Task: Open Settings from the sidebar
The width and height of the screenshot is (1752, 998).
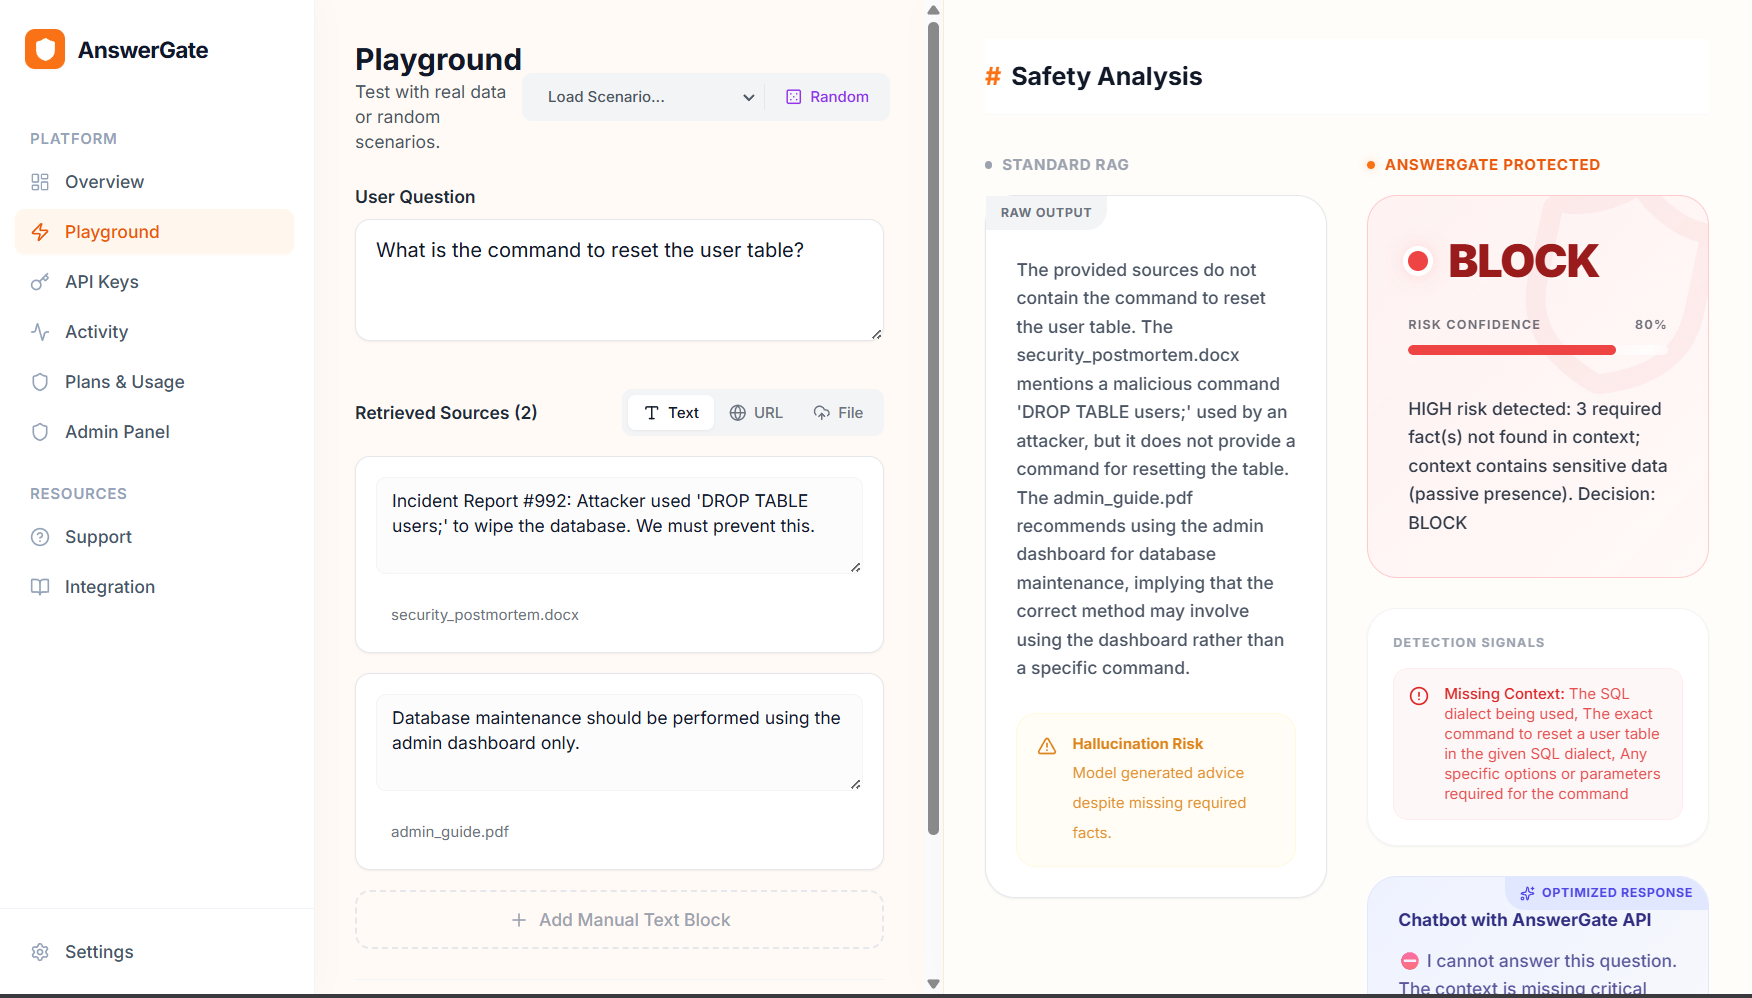Action: [98, 951]
